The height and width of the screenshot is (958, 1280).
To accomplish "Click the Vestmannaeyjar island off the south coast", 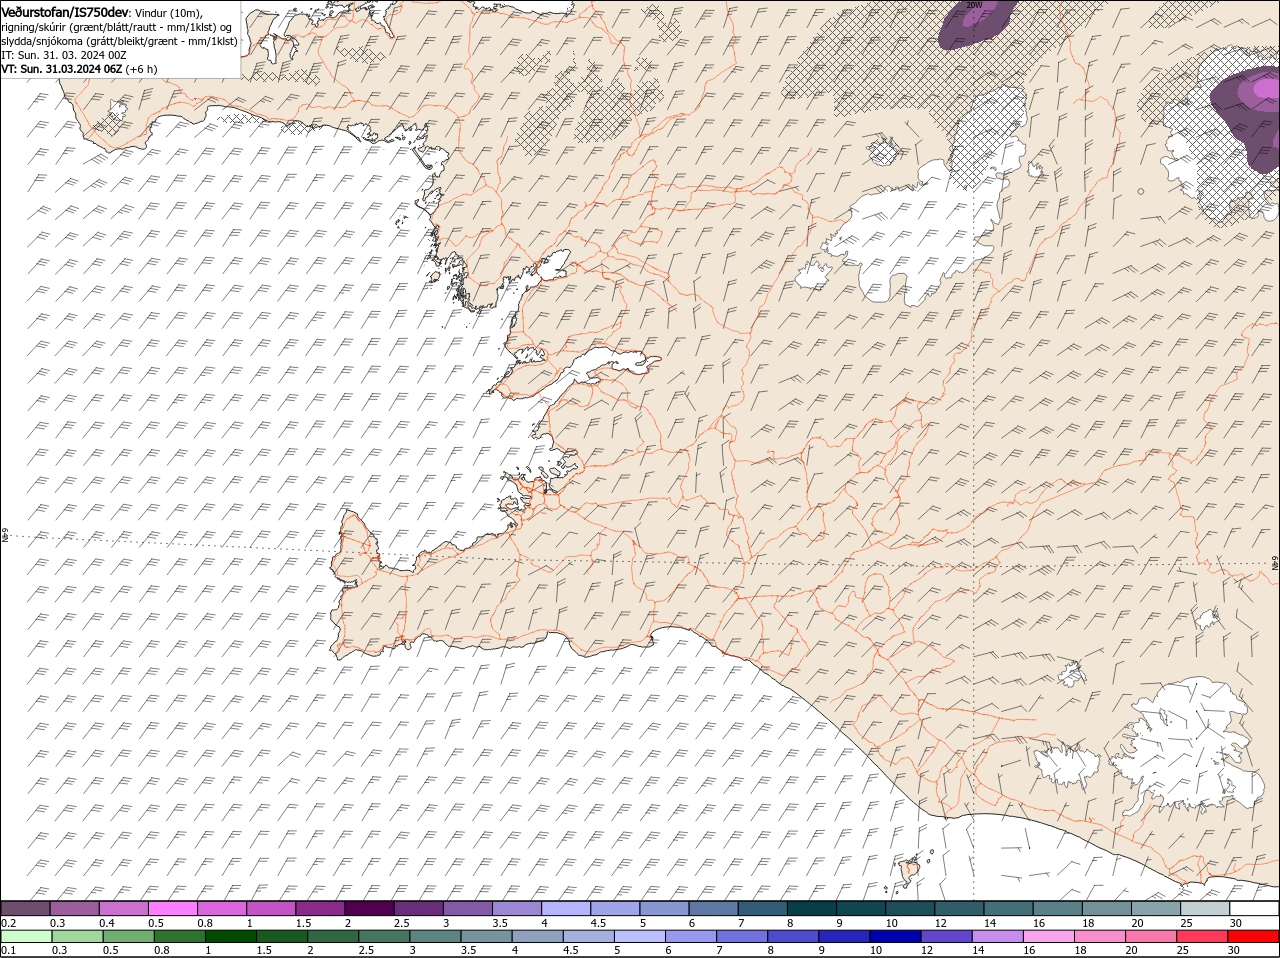I will (x=911, y=871).
